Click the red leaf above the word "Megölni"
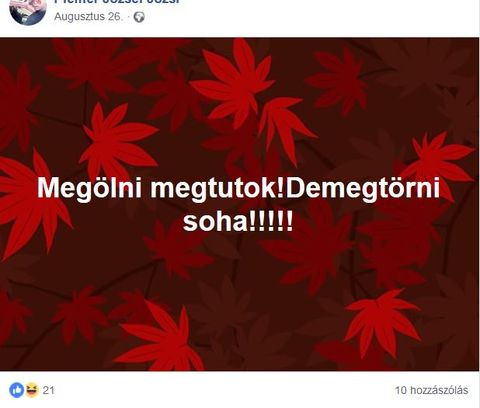This screenshot has width=480, height=408. (117, 140)
